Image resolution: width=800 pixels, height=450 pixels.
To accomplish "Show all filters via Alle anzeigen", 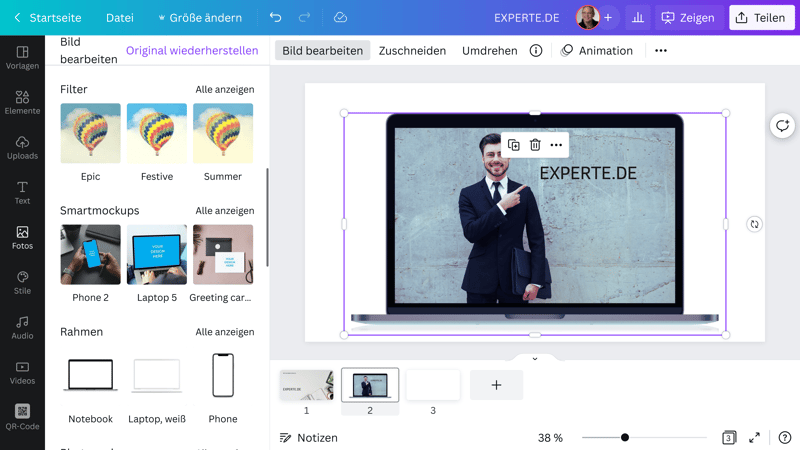I will 224,89.
